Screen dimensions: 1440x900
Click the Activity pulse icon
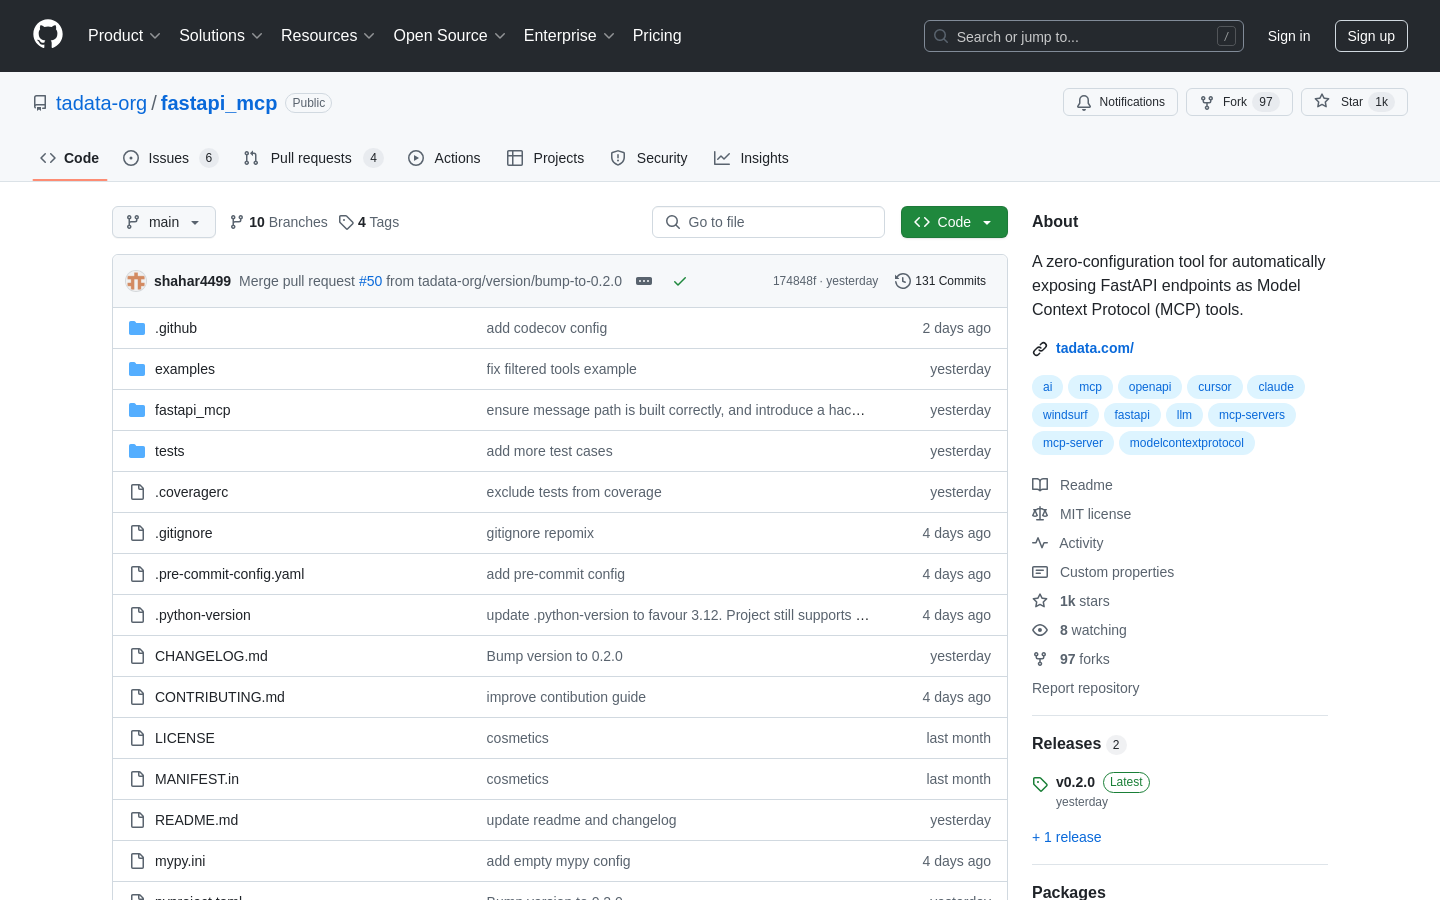[1040, 543]
